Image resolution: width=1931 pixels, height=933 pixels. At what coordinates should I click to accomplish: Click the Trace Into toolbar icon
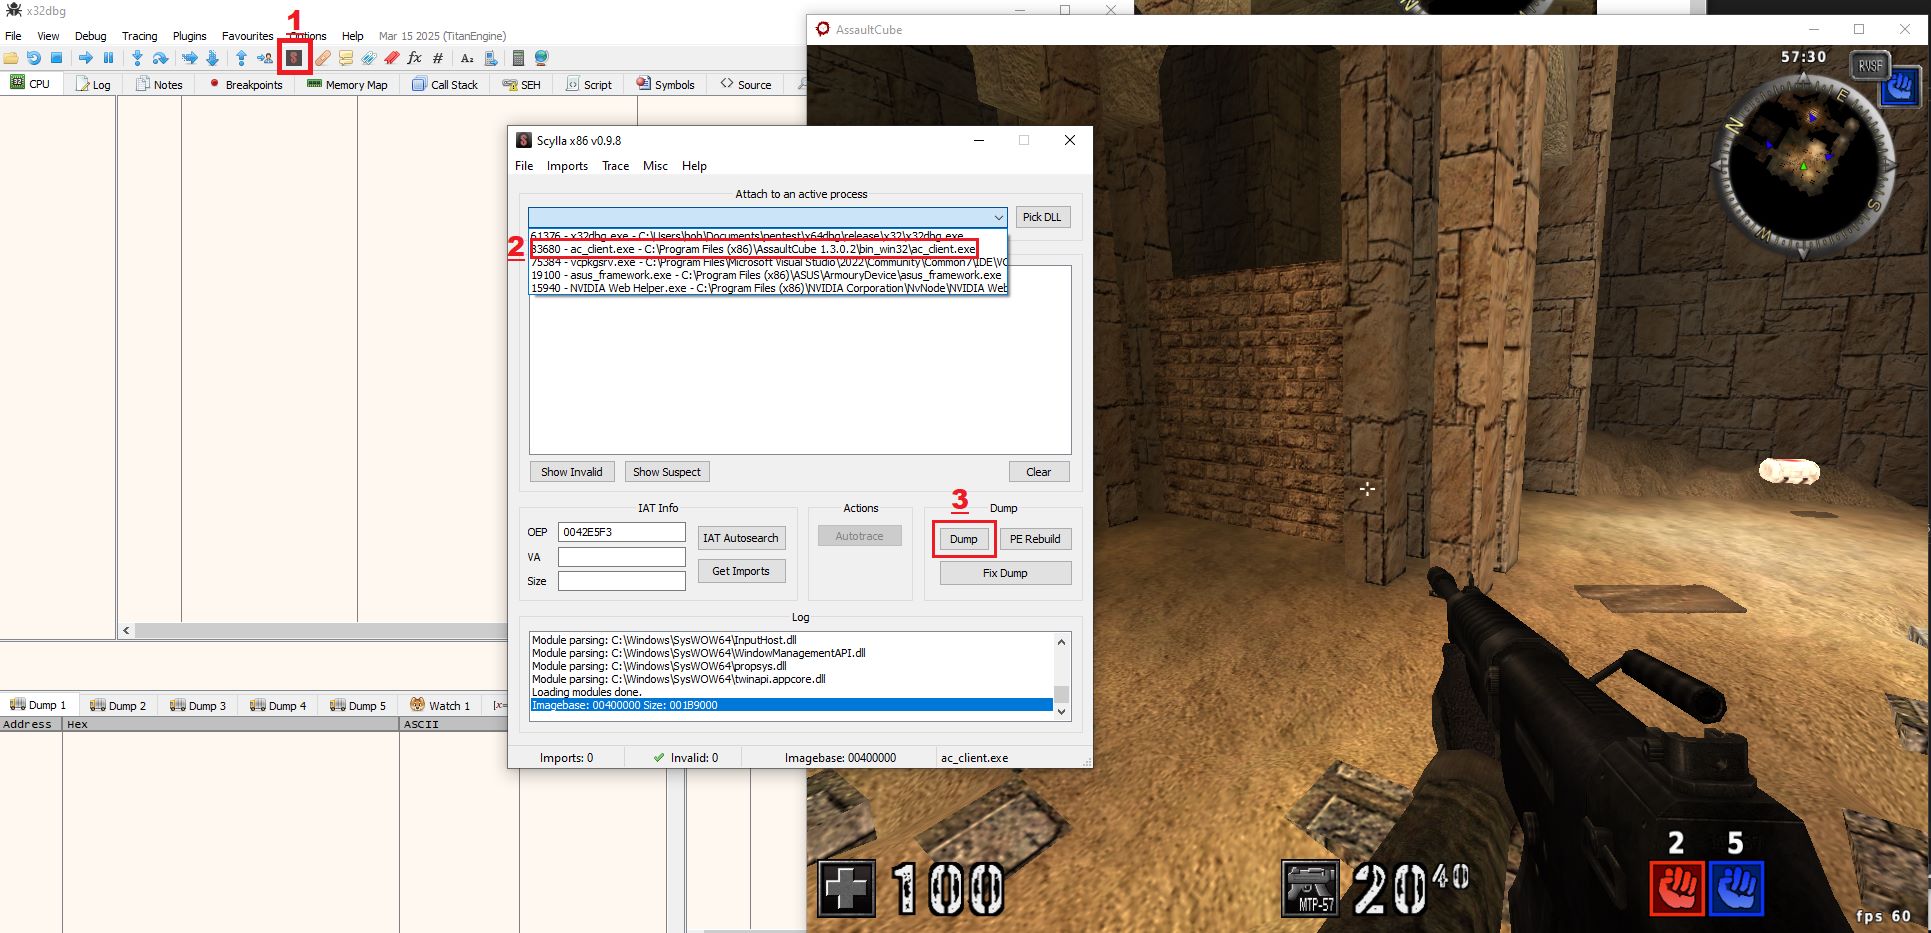point(189,58)
